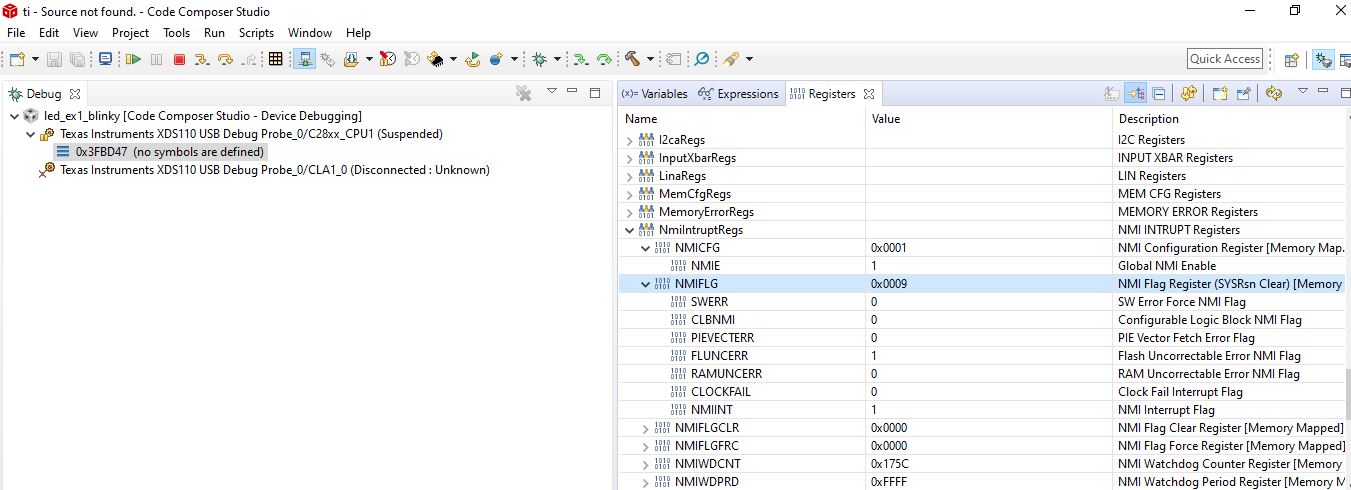Open the View menu

[x=86, y=33]
